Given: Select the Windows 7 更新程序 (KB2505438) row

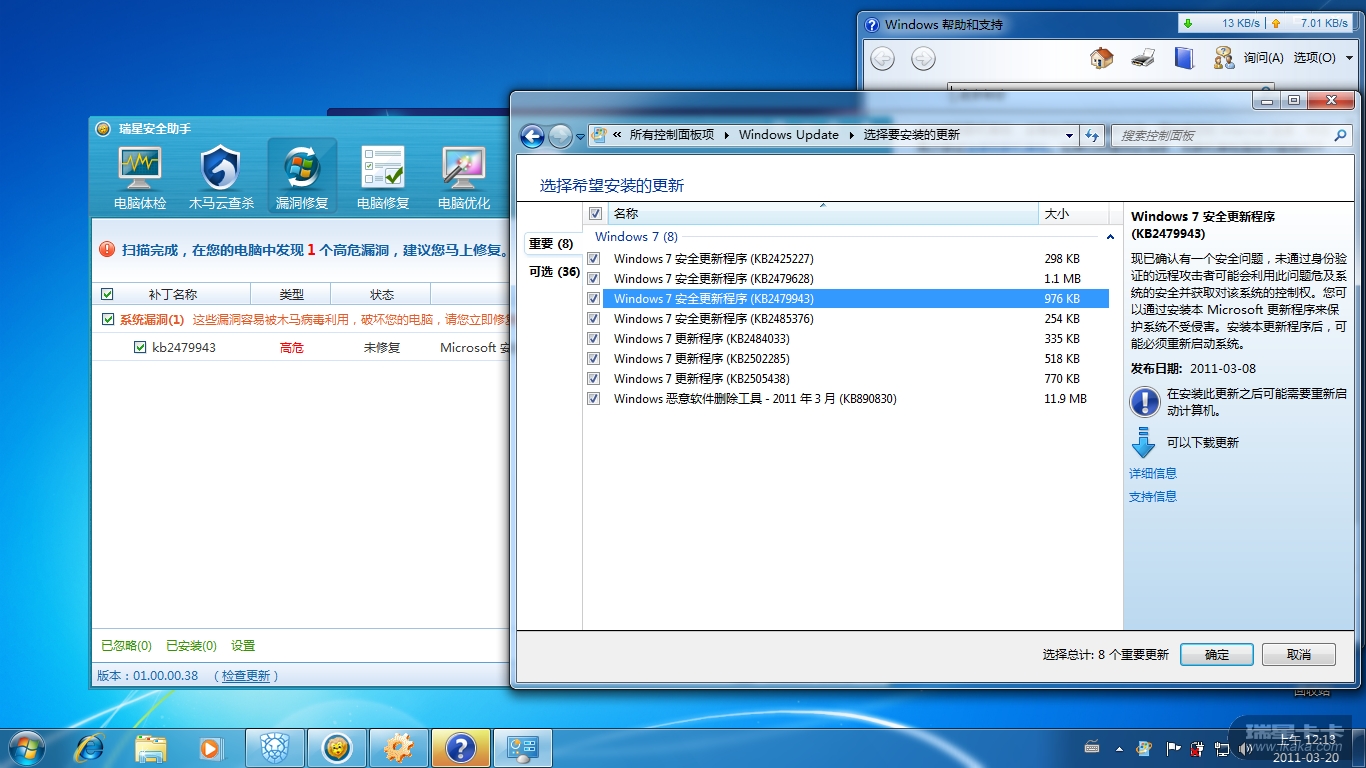Looking at the screenshot, I should (846, 379).
